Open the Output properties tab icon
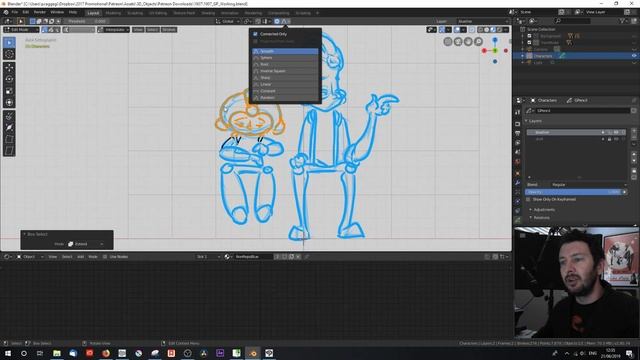The image size is (640, 360). [518, 133]
